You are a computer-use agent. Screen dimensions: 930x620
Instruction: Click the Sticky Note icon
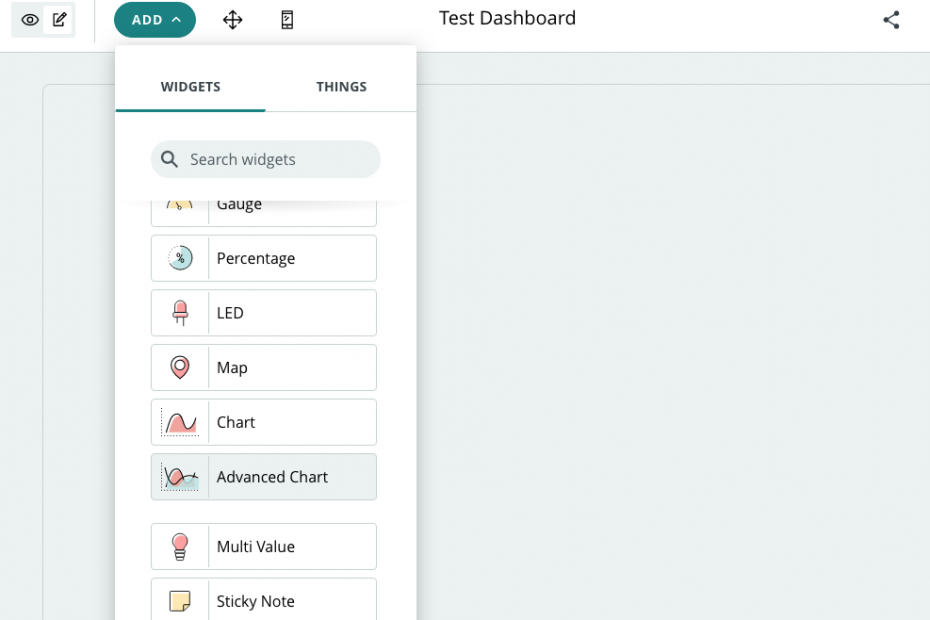coord(180,601)
